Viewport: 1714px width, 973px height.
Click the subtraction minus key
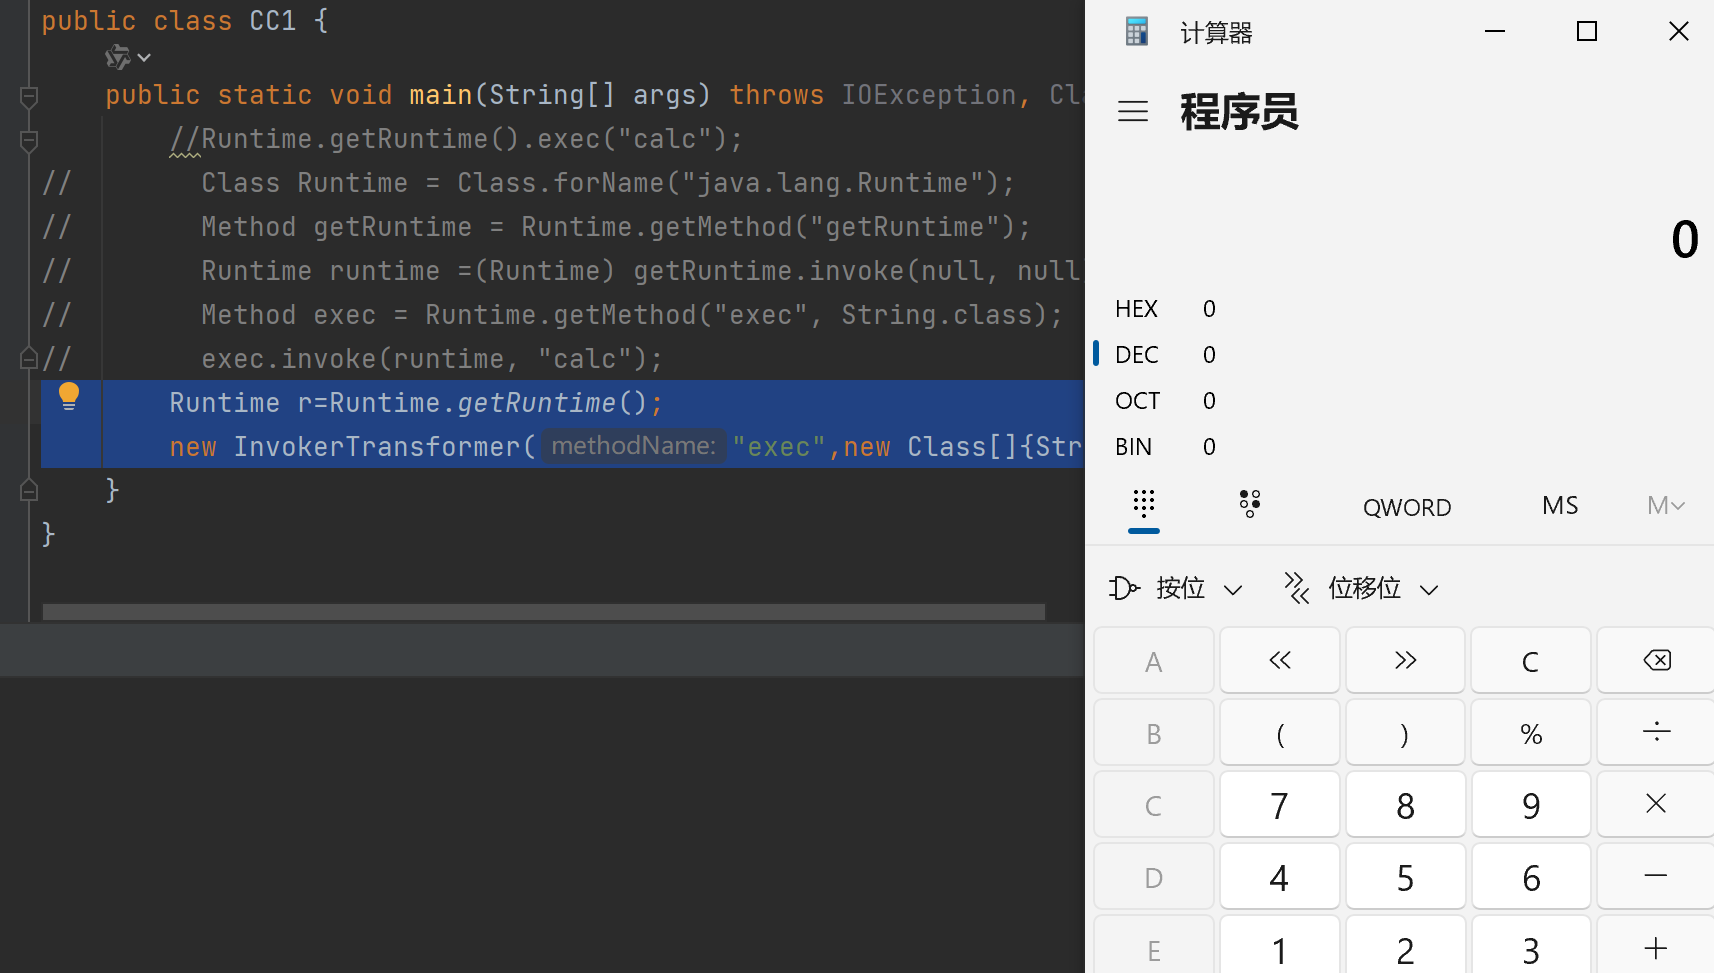(x=1656, y=877)
